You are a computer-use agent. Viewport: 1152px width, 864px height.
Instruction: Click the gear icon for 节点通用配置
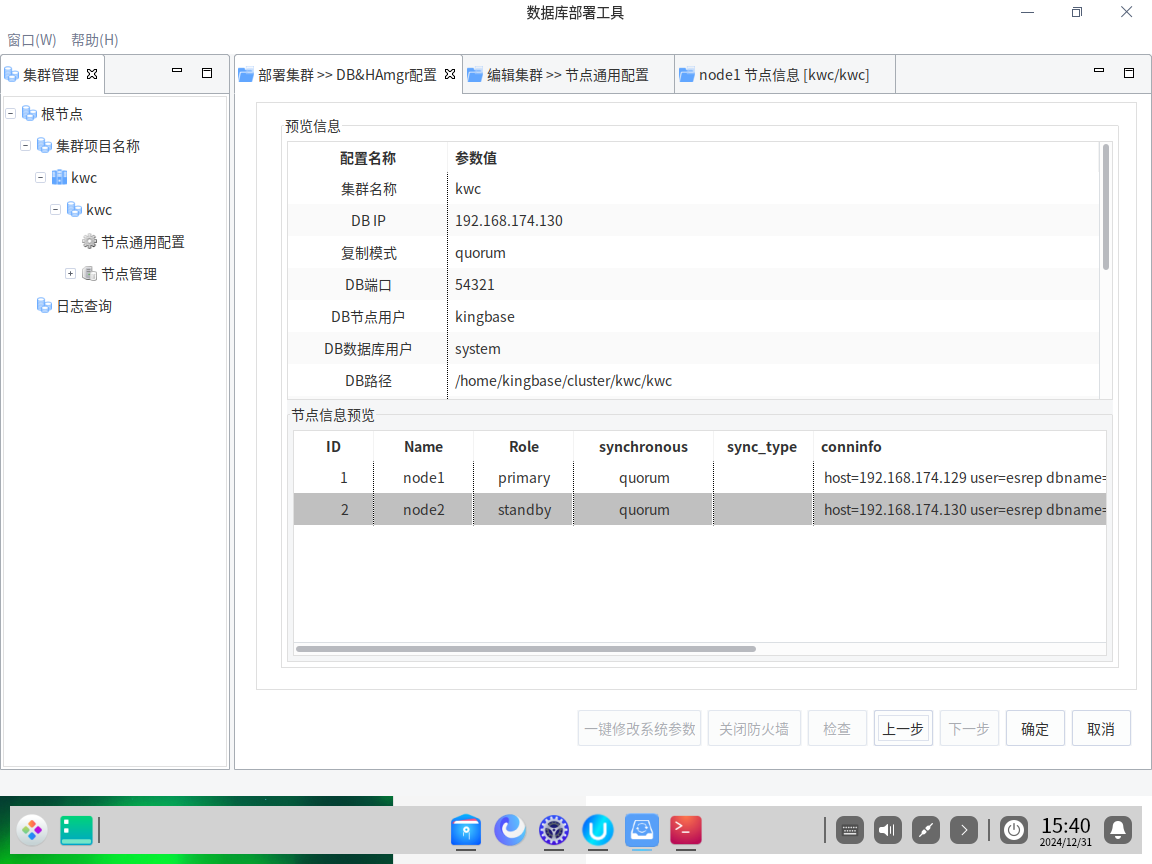(x=90, y=242)
